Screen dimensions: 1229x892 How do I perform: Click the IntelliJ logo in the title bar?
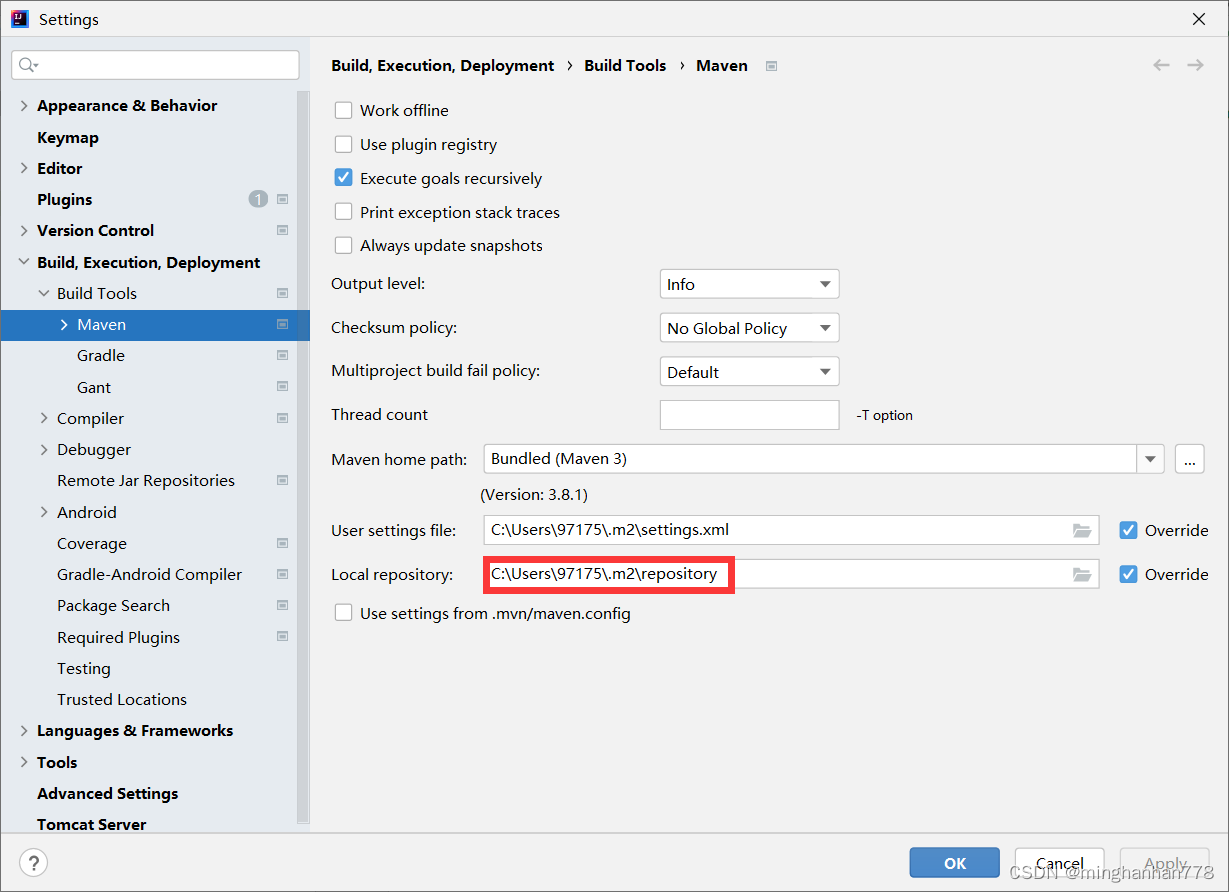20,19
